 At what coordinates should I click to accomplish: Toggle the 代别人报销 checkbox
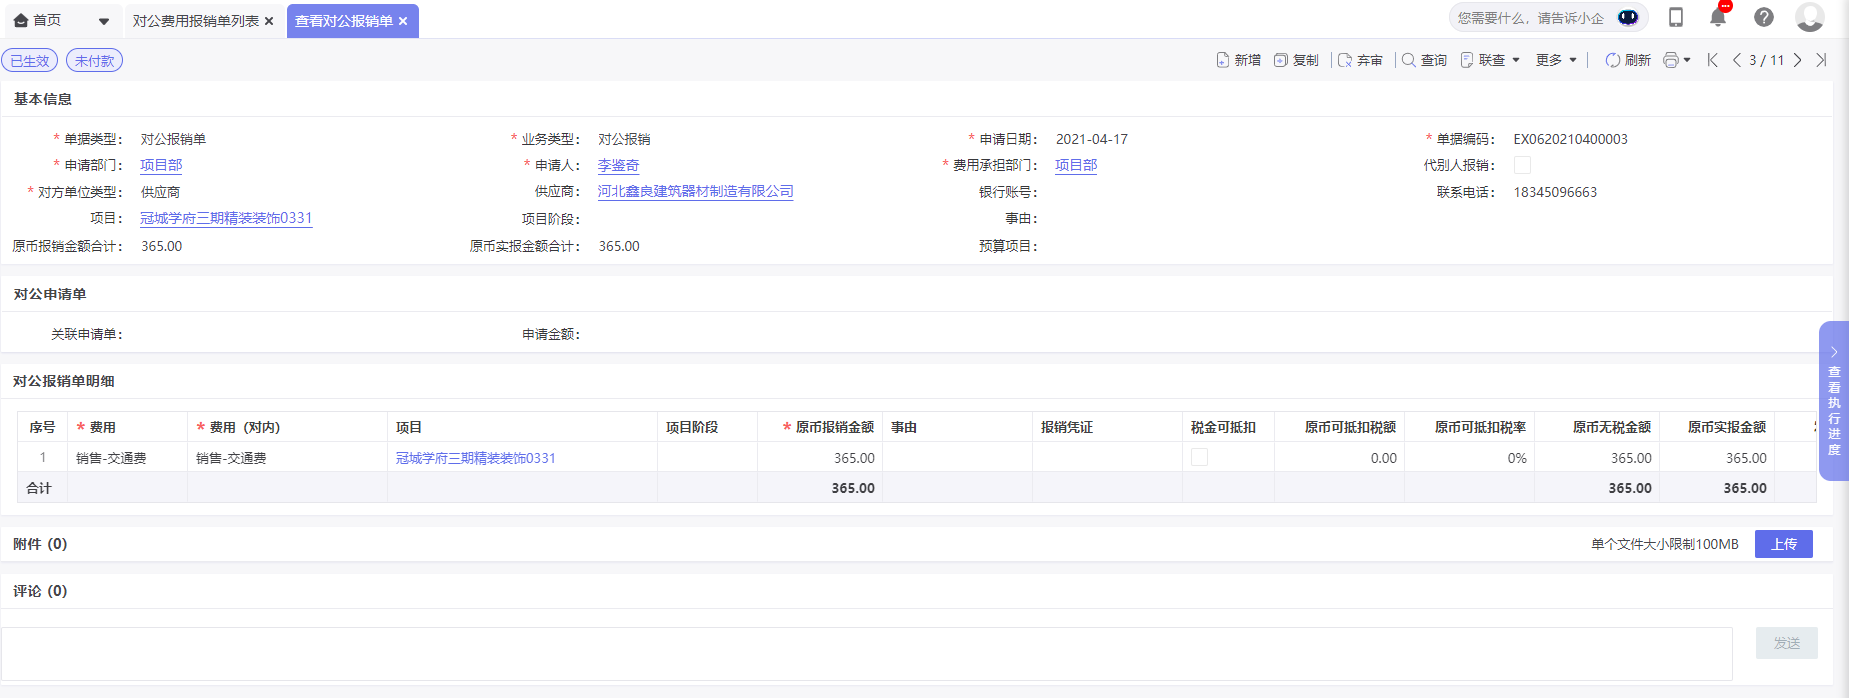pos(1522,165)
